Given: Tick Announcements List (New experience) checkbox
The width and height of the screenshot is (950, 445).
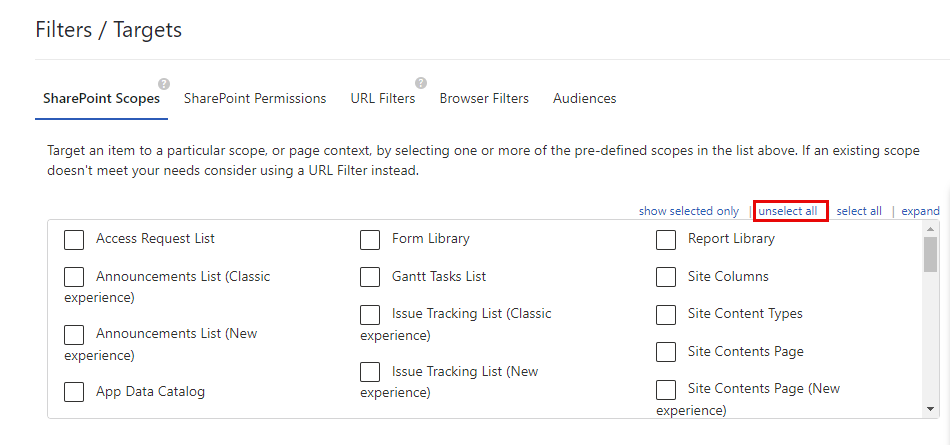Looking at the screenshot, I should [x=74, y=335].
